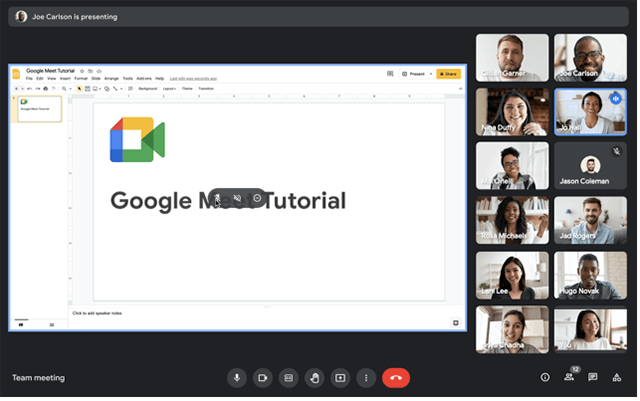
Task: Click the paint format icon
Action: click(x=54, y=89)
